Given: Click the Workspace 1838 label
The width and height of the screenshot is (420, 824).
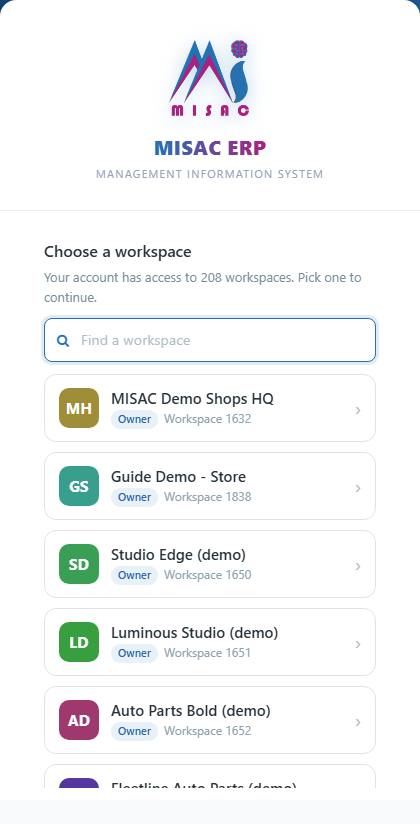Looking at the screenshot, I should coord(208,497).
